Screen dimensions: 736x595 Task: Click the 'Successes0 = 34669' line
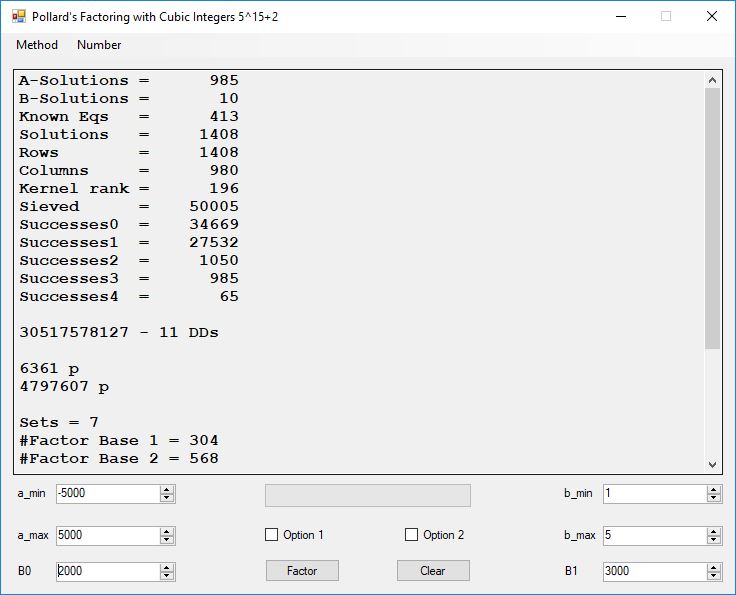tap(129, 224)
